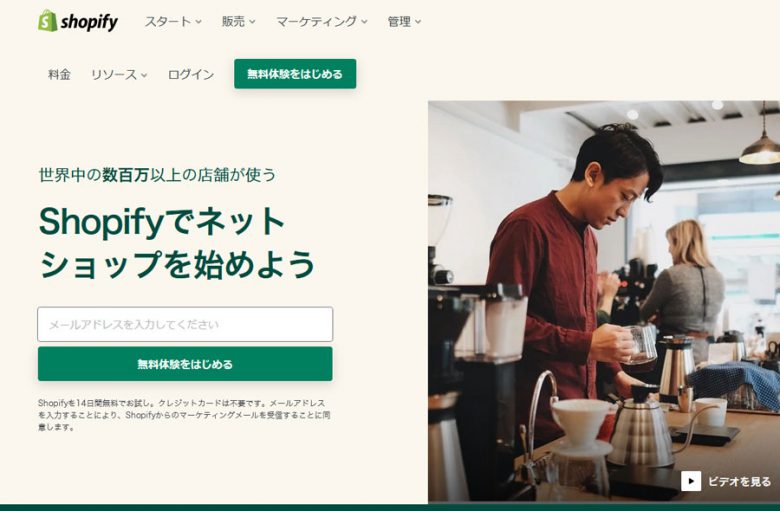
Task: Click the shopify wordmark text in header
Action: (x=90, y=22)
